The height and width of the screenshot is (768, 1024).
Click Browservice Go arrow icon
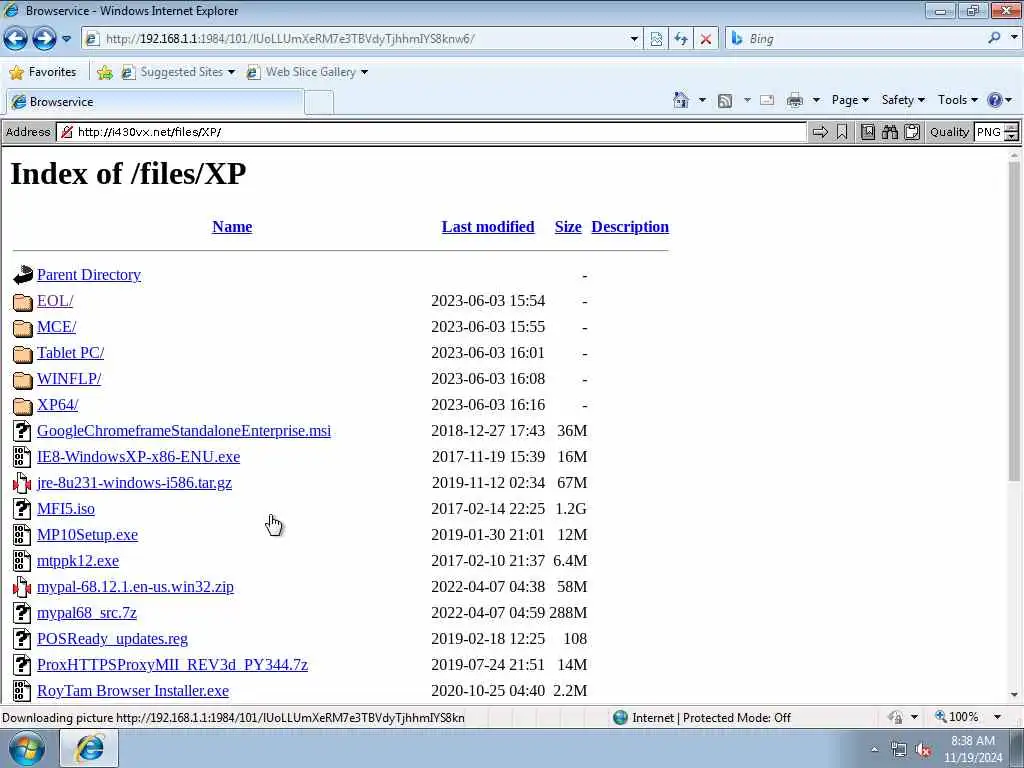pyautogui.click(x=820, y=133)
